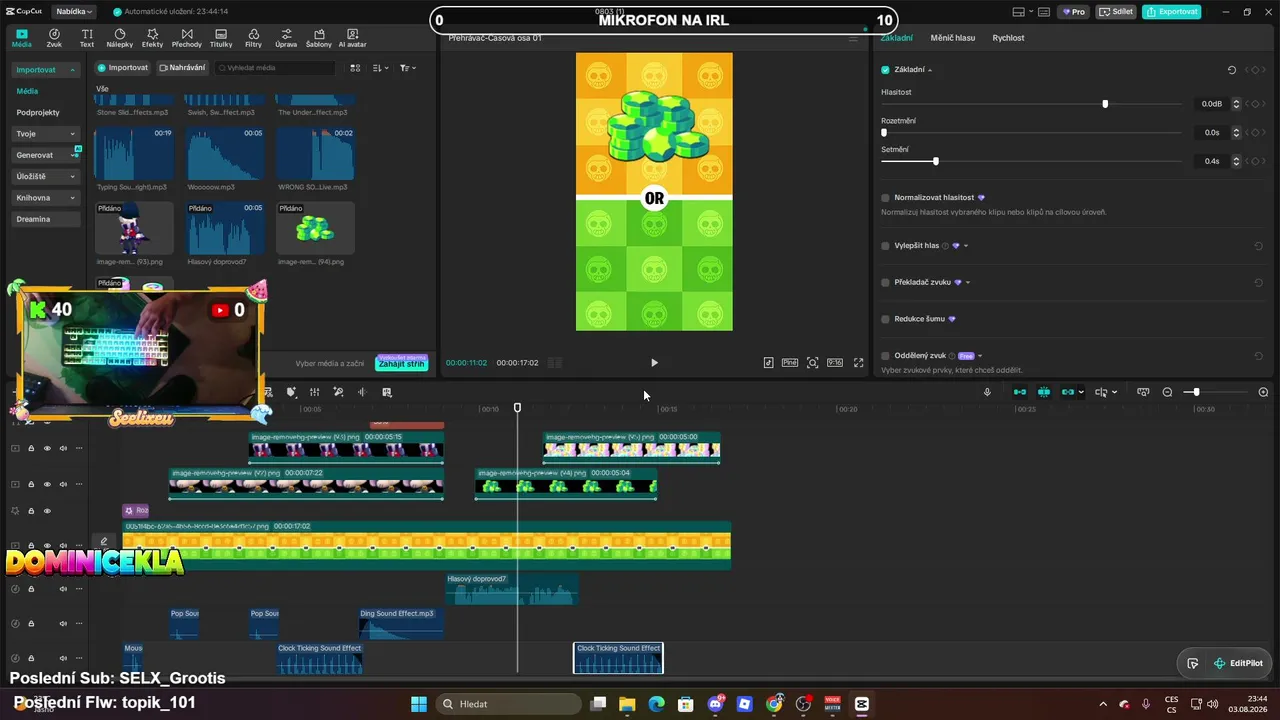Open Google Chrome from the taskbar

[774, 704]
